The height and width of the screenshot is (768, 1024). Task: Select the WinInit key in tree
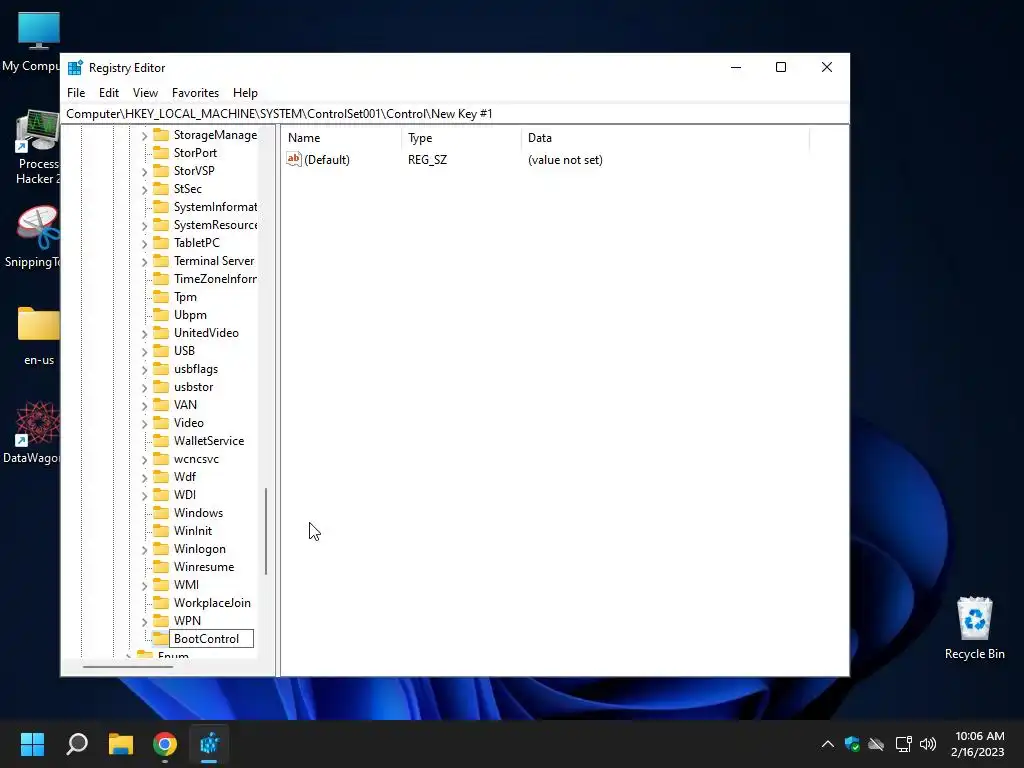pyautogui.click(x=193, y=531)
